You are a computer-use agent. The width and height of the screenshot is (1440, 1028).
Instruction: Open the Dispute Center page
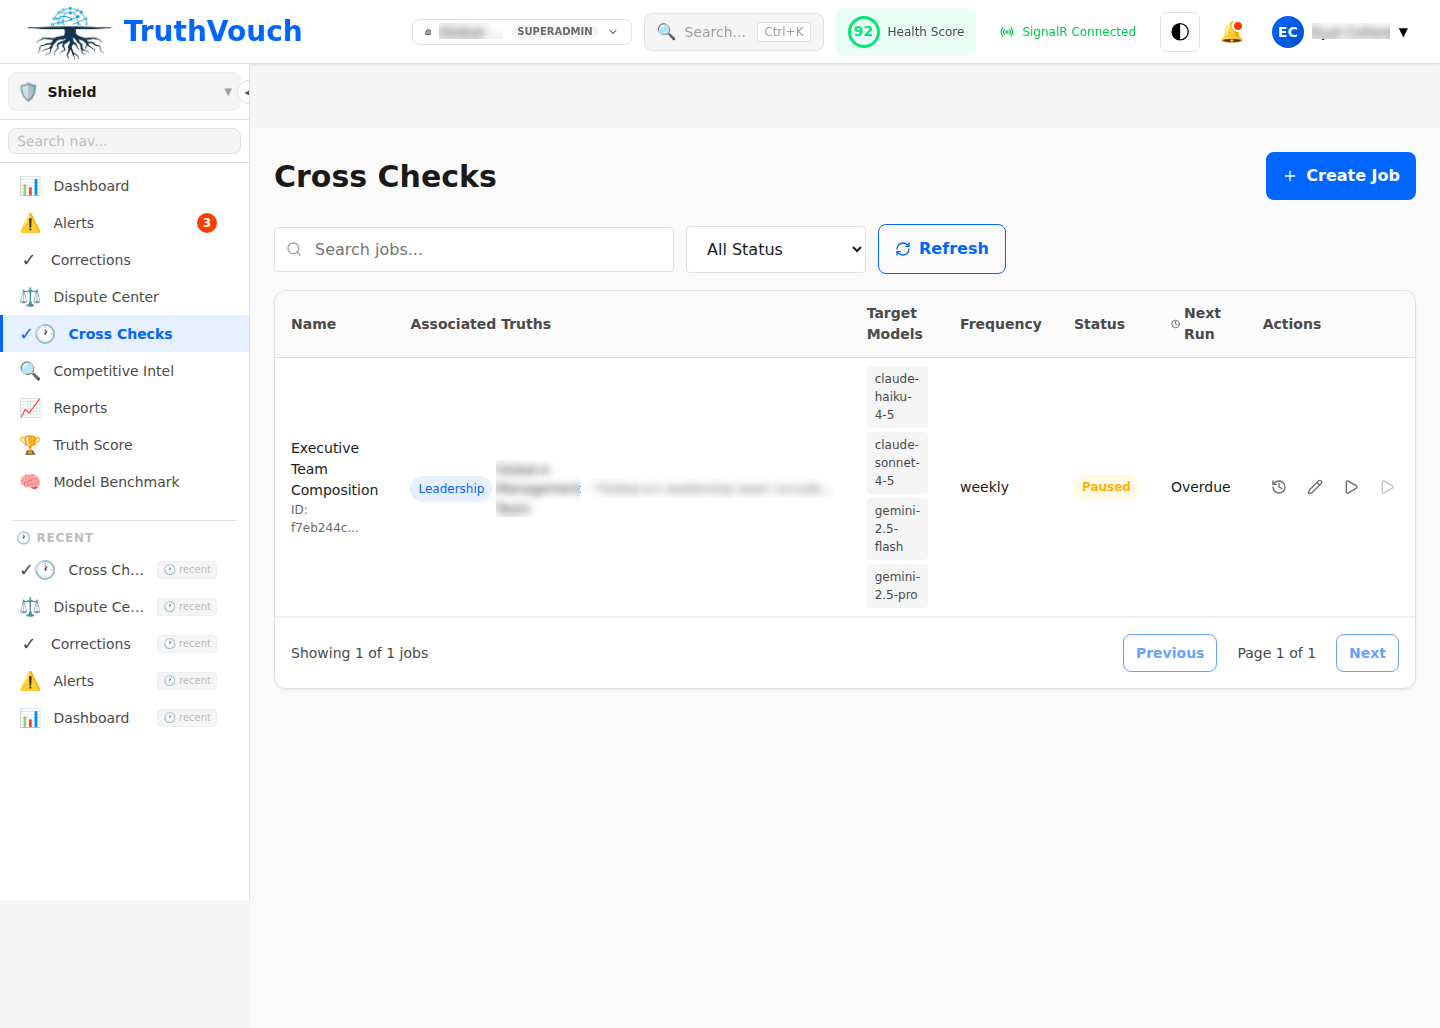pyautogui.click(x=104, y=296)
